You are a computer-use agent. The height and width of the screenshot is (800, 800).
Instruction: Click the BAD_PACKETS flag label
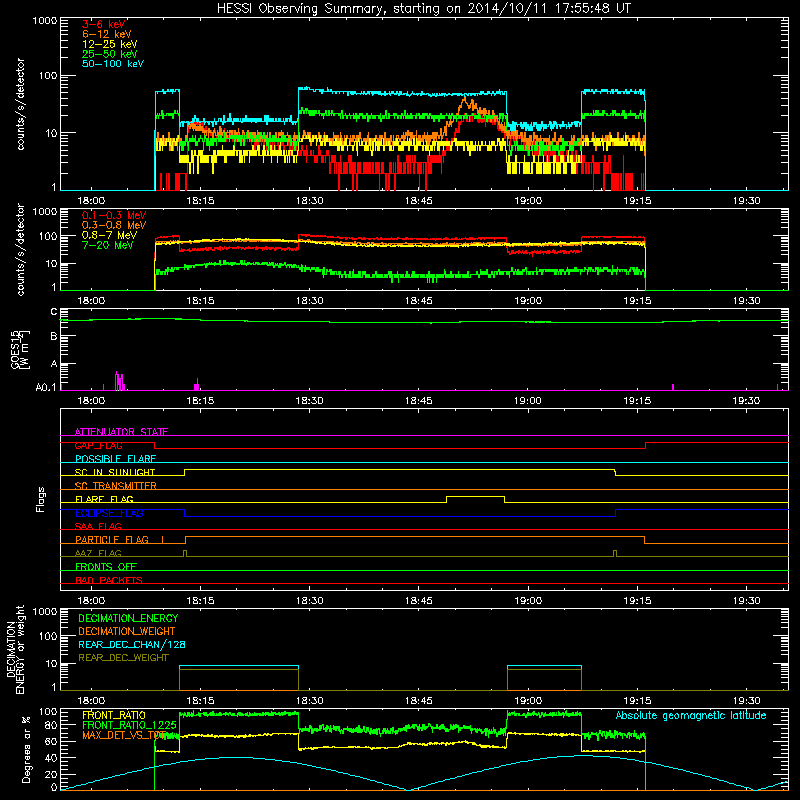point(109,580)
